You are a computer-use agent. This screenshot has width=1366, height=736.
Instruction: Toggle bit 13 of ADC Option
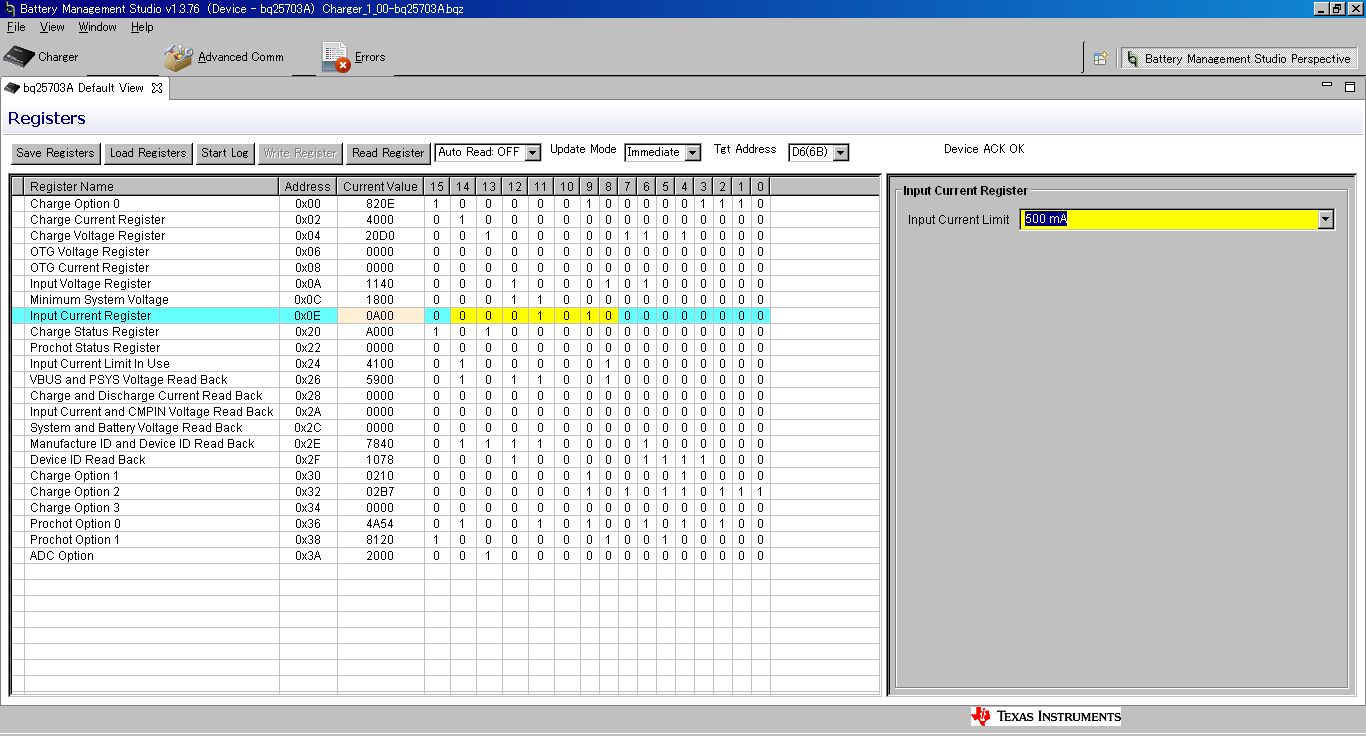point(488,556)
